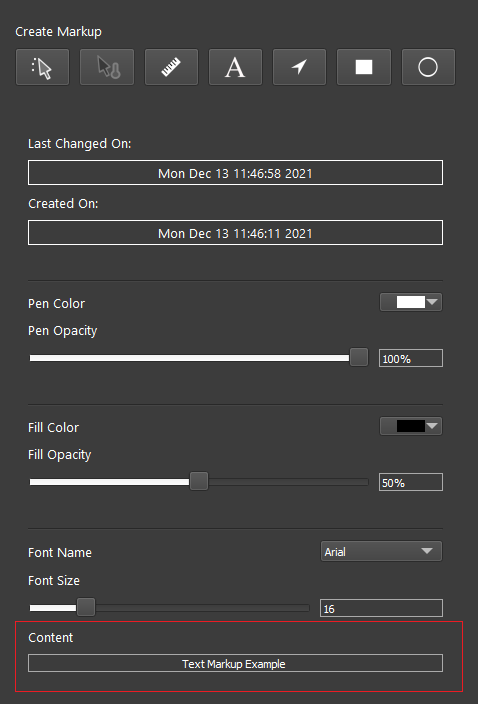478x704 pixels.
Task: Click the Pen Opacity 100% field
Action: pyautogui.click(x=411, y=358)
